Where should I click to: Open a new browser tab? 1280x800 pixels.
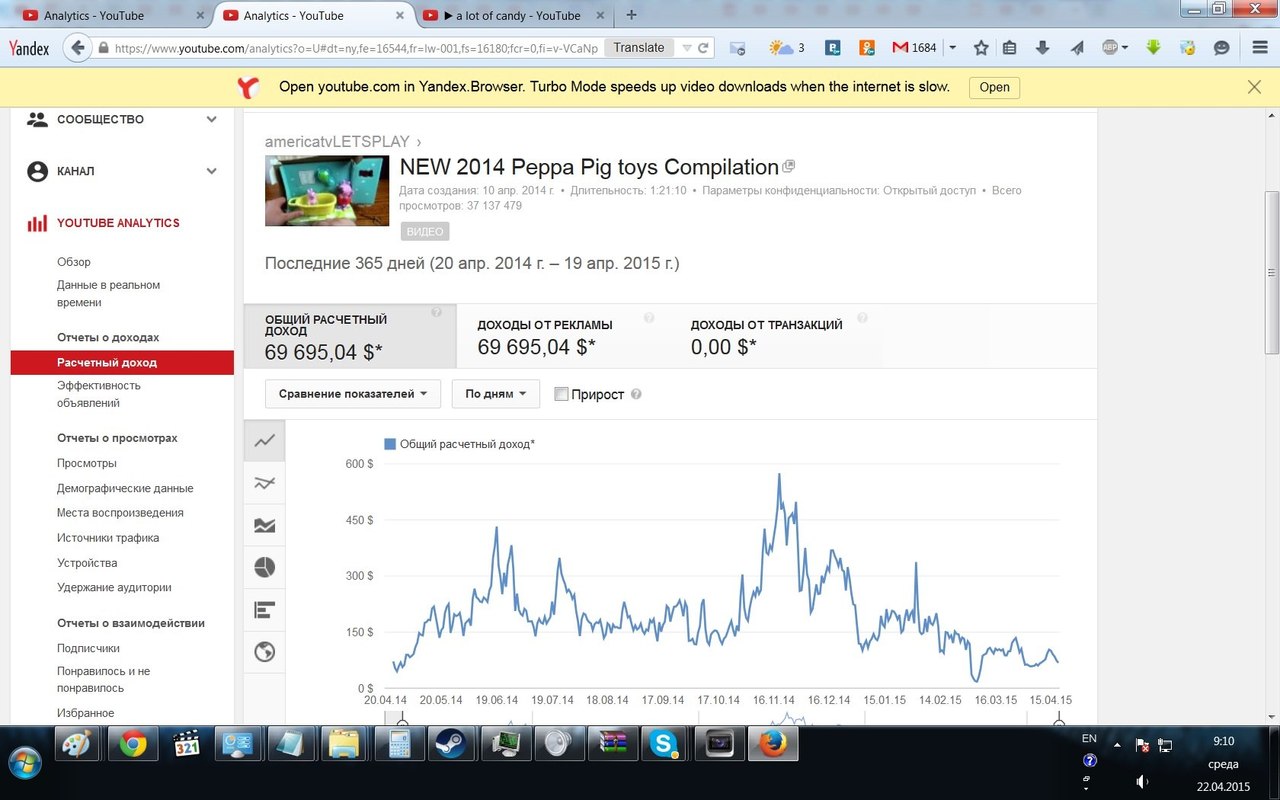[631, 15]
